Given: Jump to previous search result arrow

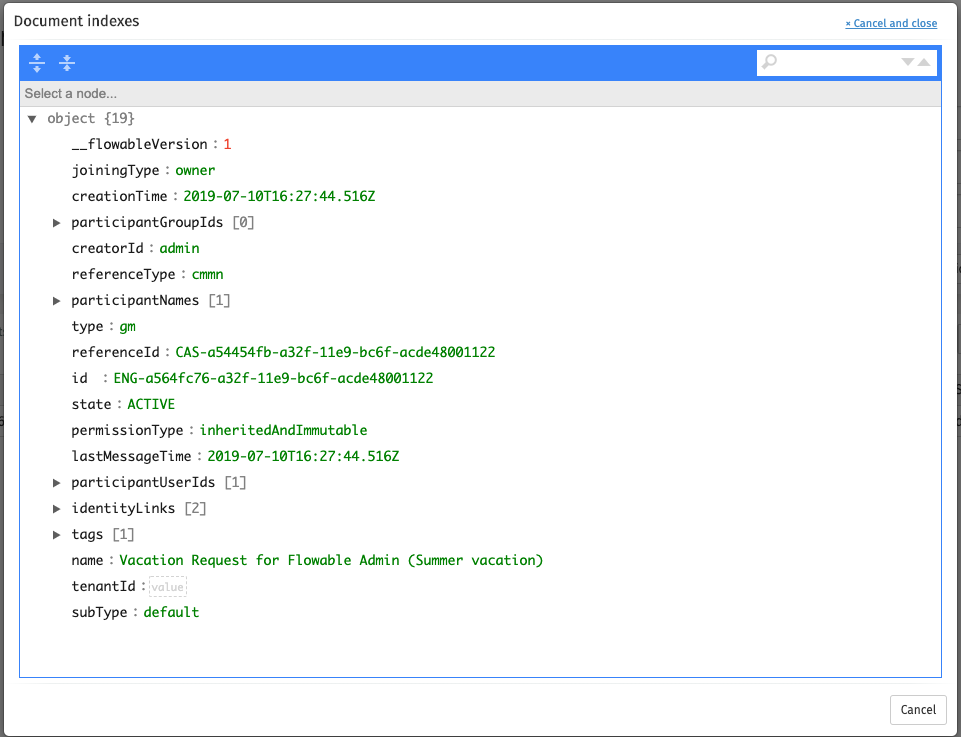Looking at the screenshot, I should point(924,62).
